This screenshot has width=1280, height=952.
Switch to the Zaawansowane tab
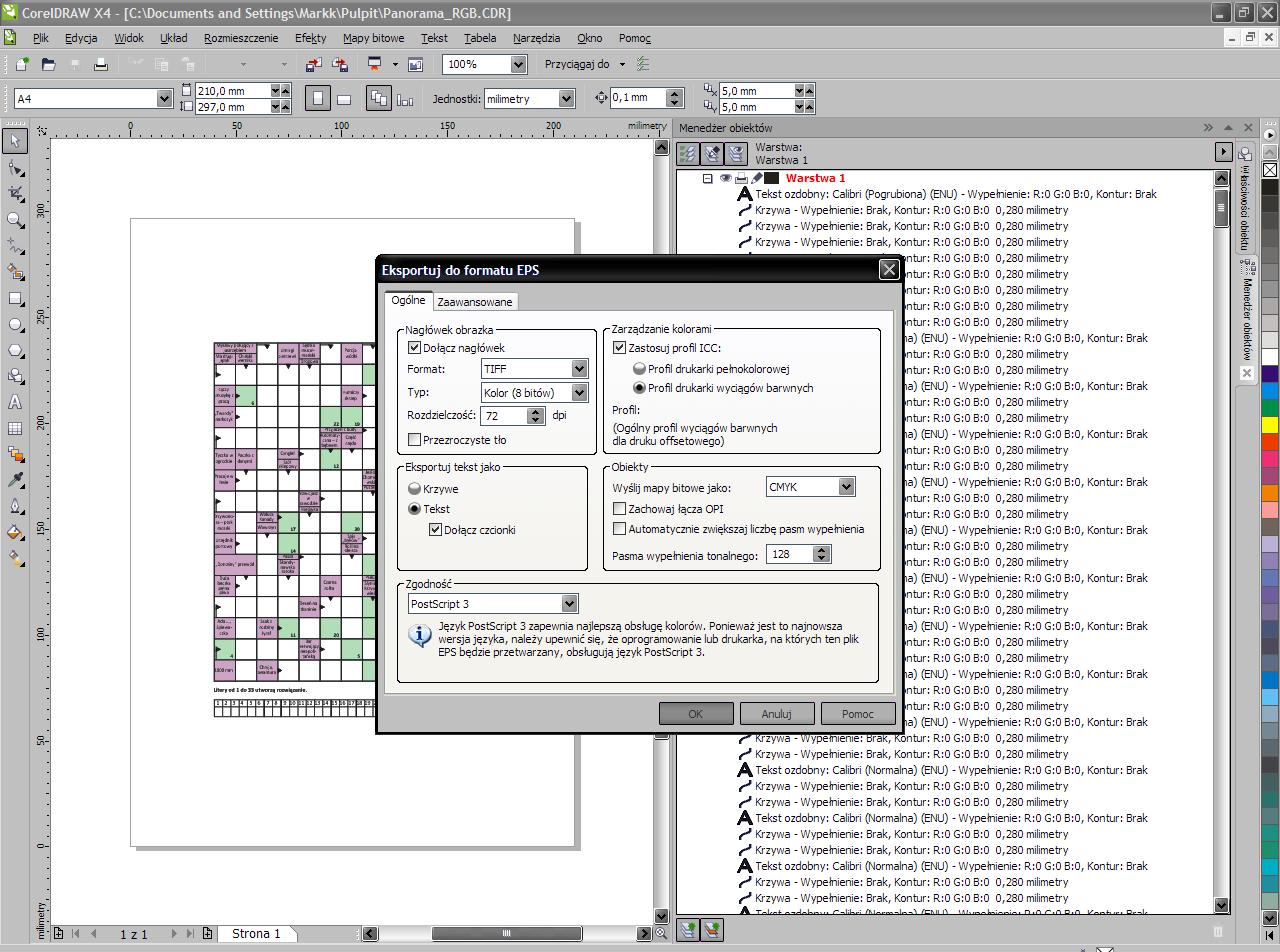click(x=475, y=302)
